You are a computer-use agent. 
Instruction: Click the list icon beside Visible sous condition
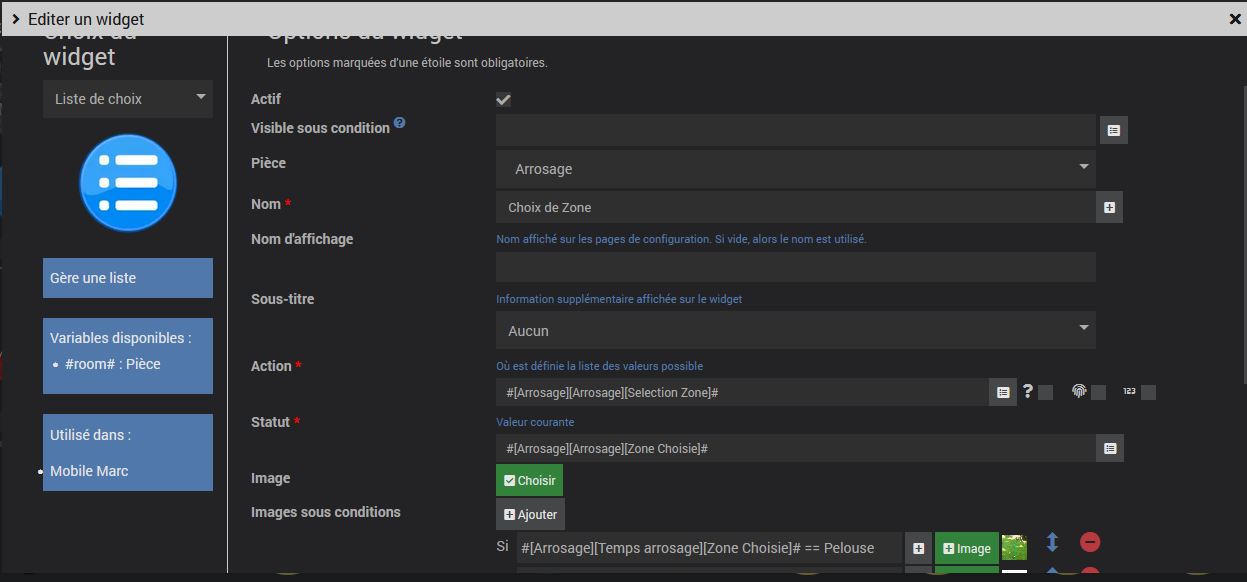1114,130
